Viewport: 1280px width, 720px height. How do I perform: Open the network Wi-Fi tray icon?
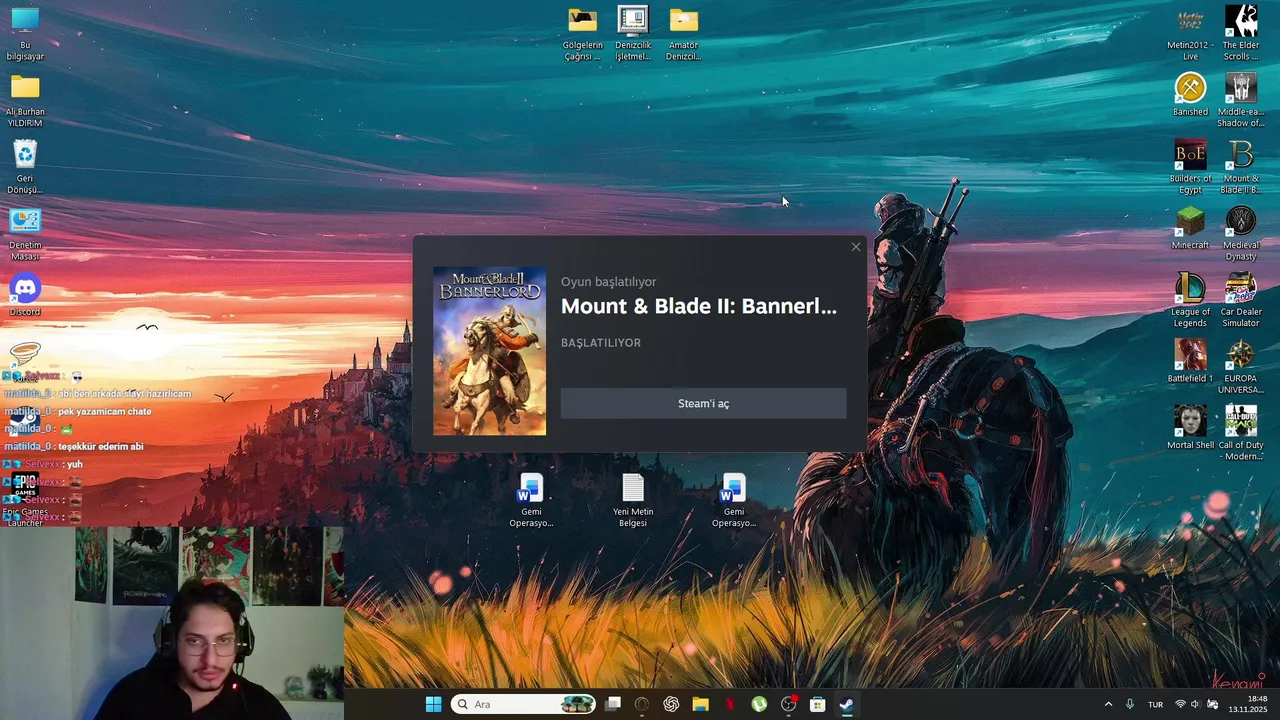tap(1180, 704)
